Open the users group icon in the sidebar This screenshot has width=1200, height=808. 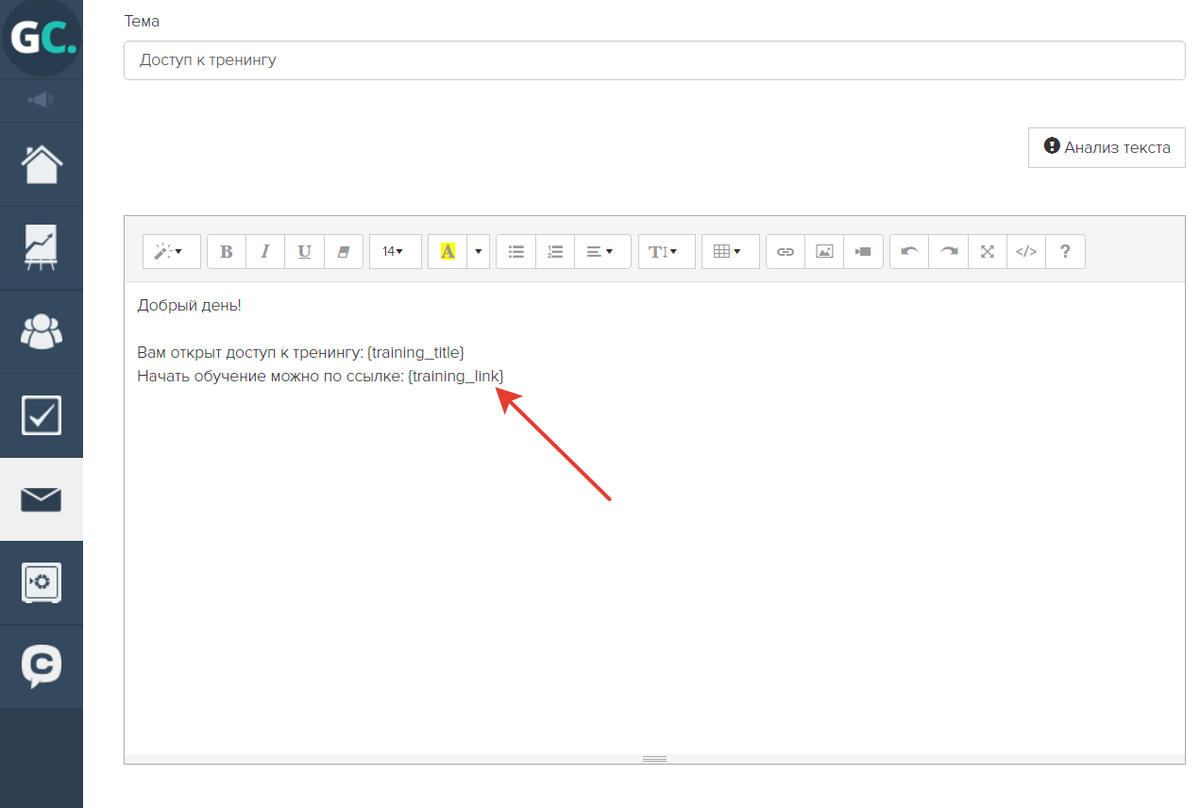(41, 332)
